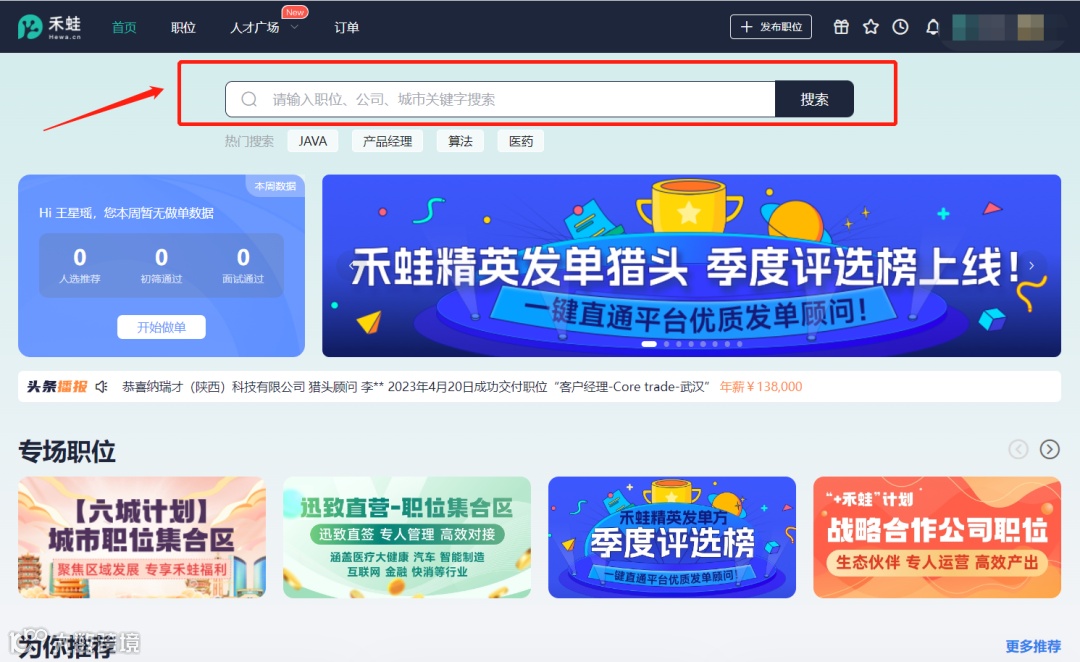Open the gift rewards icon
The height and width of the screenshot is (662, 1080).
841,27
